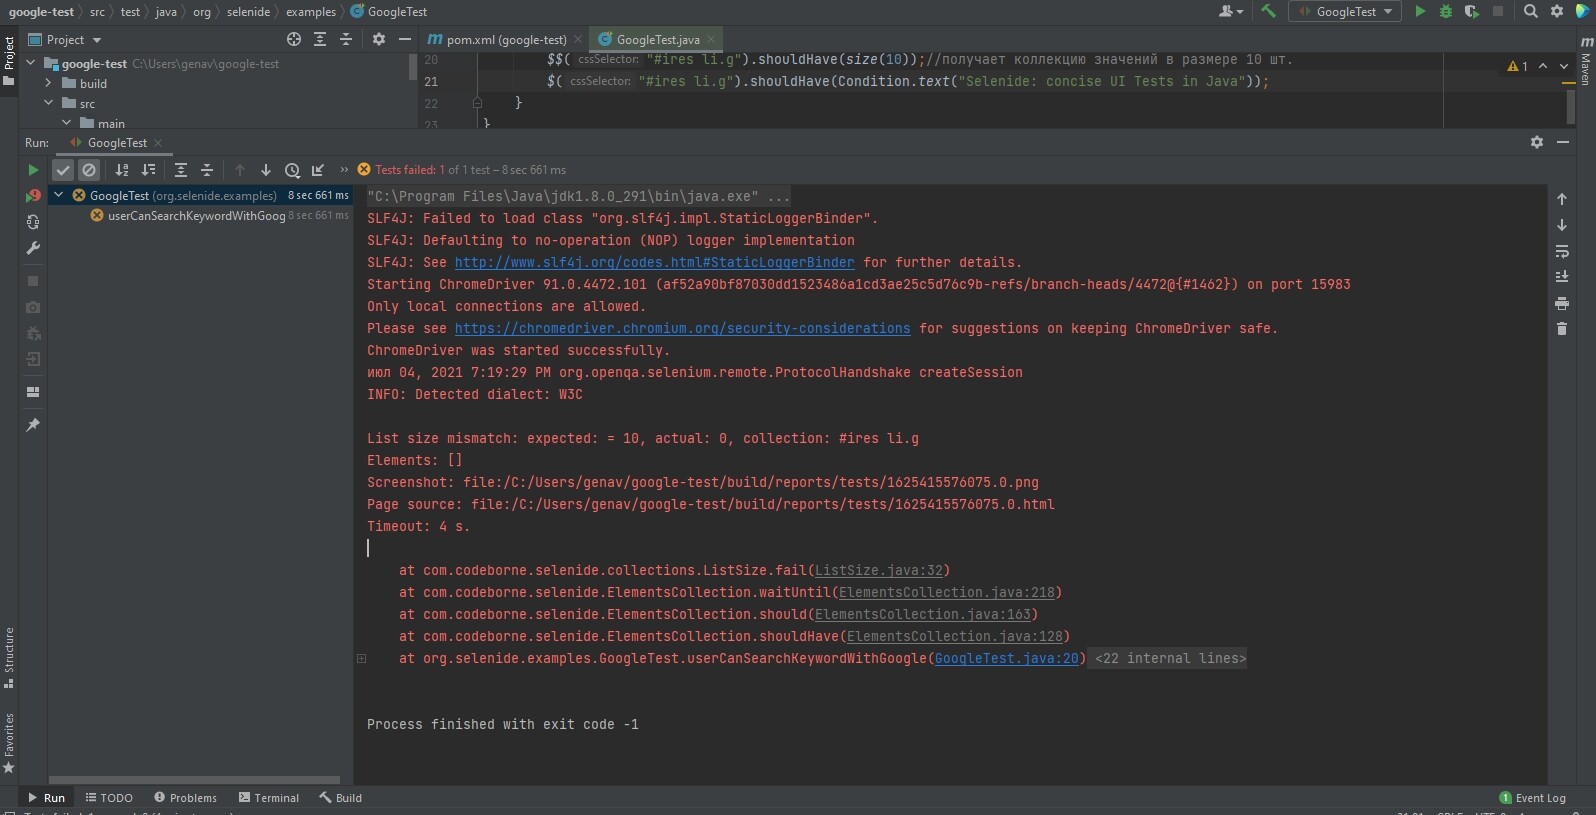Open the slf4j StaticLoggerBinder link
The width and height of the screenshot is (1596, 815).
[655, 263]
